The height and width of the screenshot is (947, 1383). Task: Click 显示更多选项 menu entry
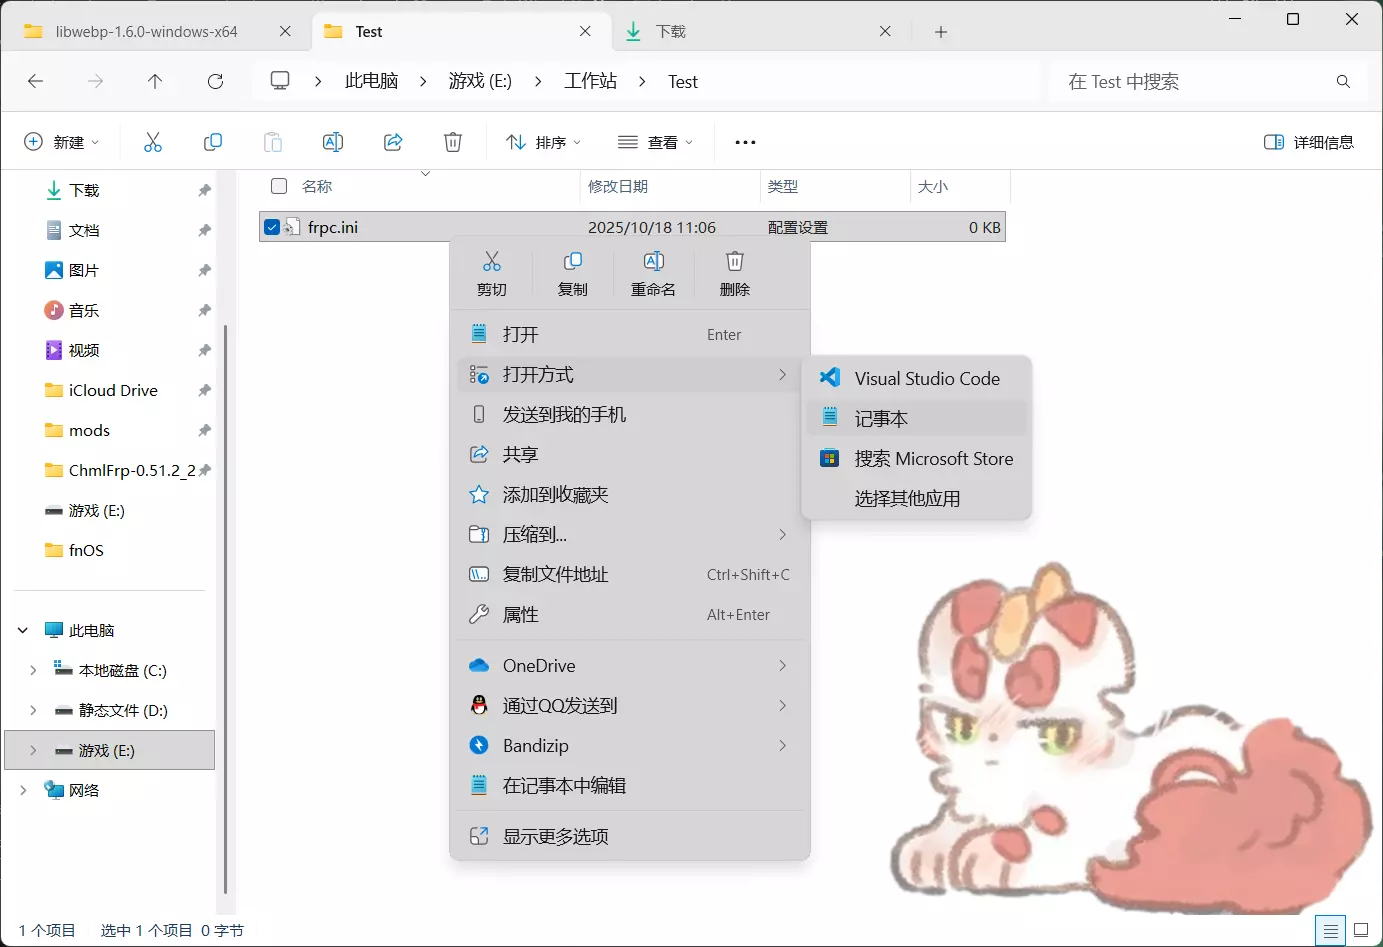click(x=630, y=836)
